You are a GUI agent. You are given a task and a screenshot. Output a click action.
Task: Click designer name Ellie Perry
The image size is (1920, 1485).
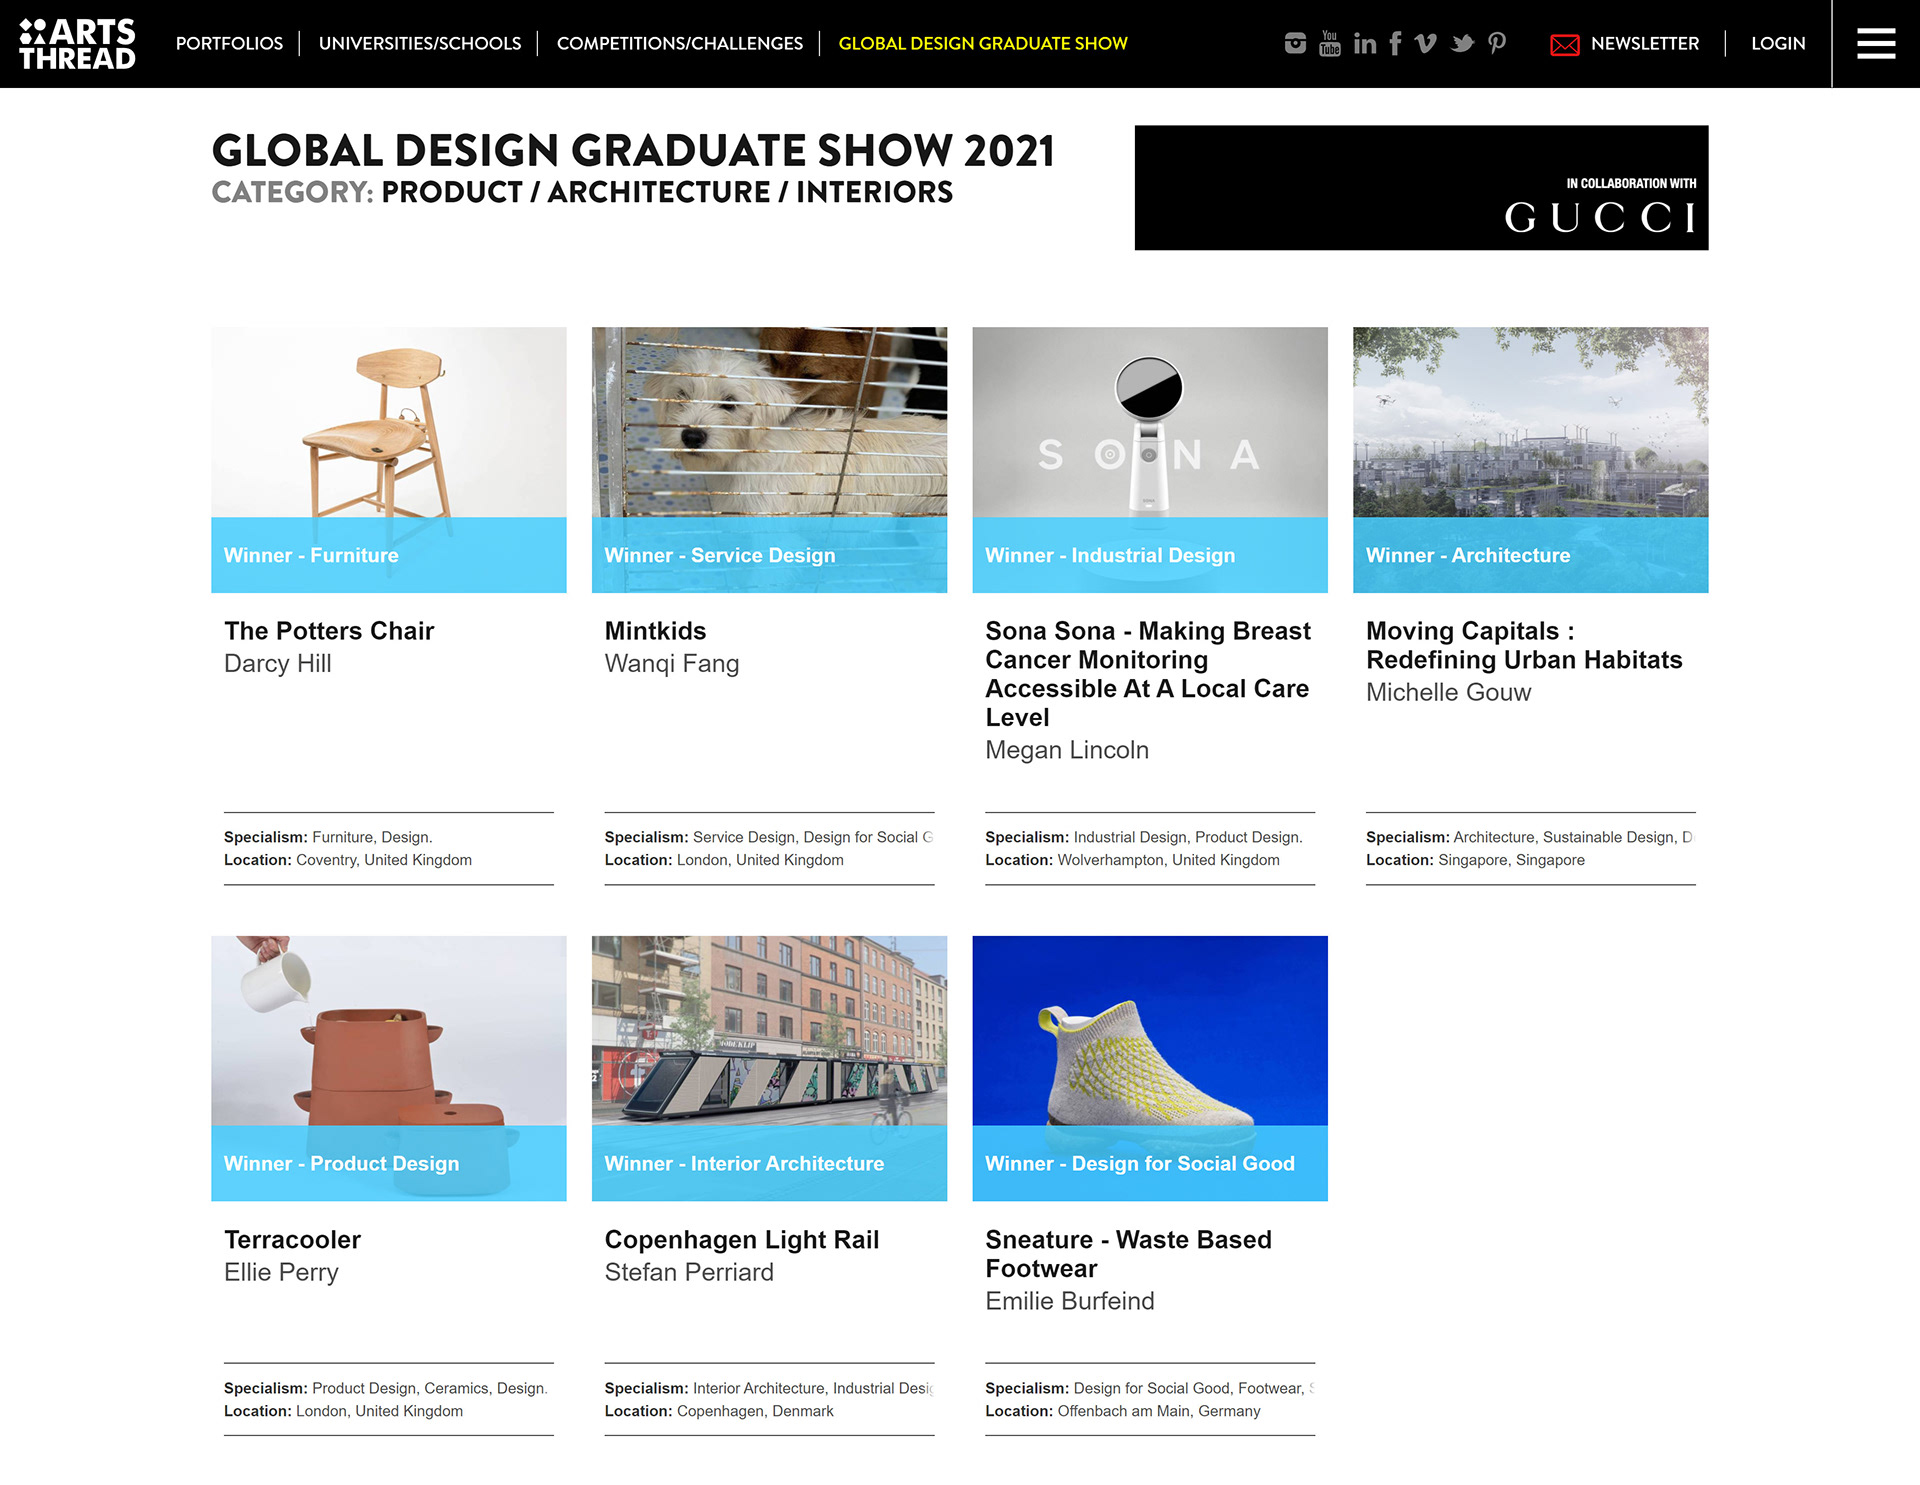[x=281, y=1272]
